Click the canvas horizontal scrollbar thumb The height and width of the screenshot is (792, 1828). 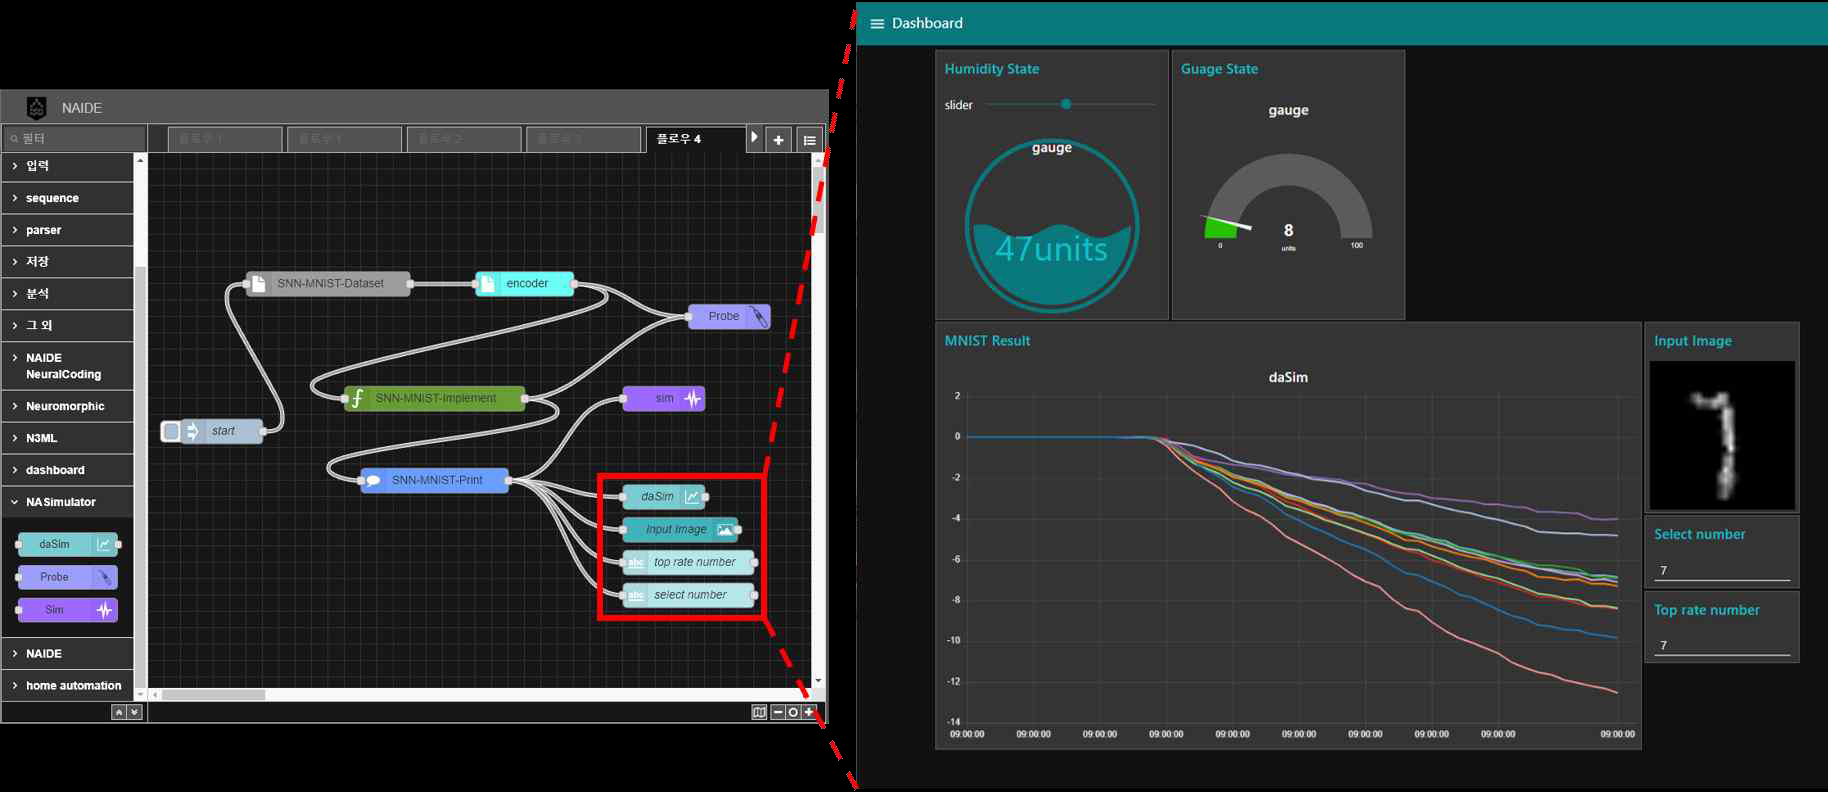coord(214,694)
